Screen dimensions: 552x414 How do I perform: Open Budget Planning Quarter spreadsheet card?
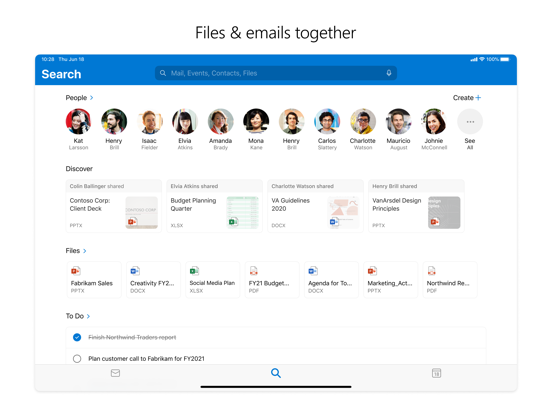click(214, 206)
